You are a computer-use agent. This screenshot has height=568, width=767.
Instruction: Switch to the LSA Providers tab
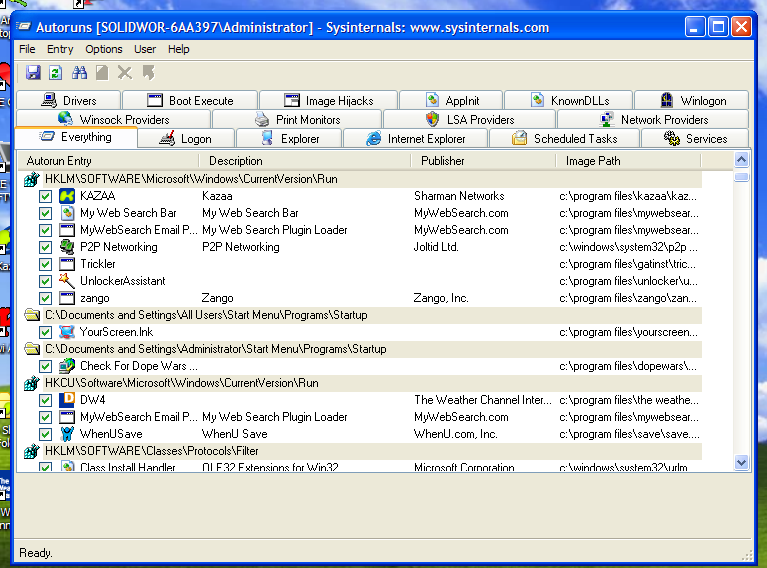tap(470, 119)
